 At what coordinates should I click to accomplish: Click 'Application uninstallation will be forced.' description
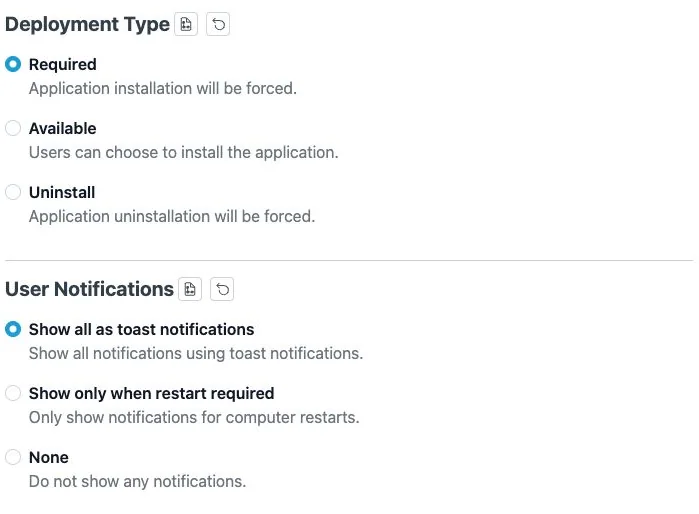click(172, 217)
